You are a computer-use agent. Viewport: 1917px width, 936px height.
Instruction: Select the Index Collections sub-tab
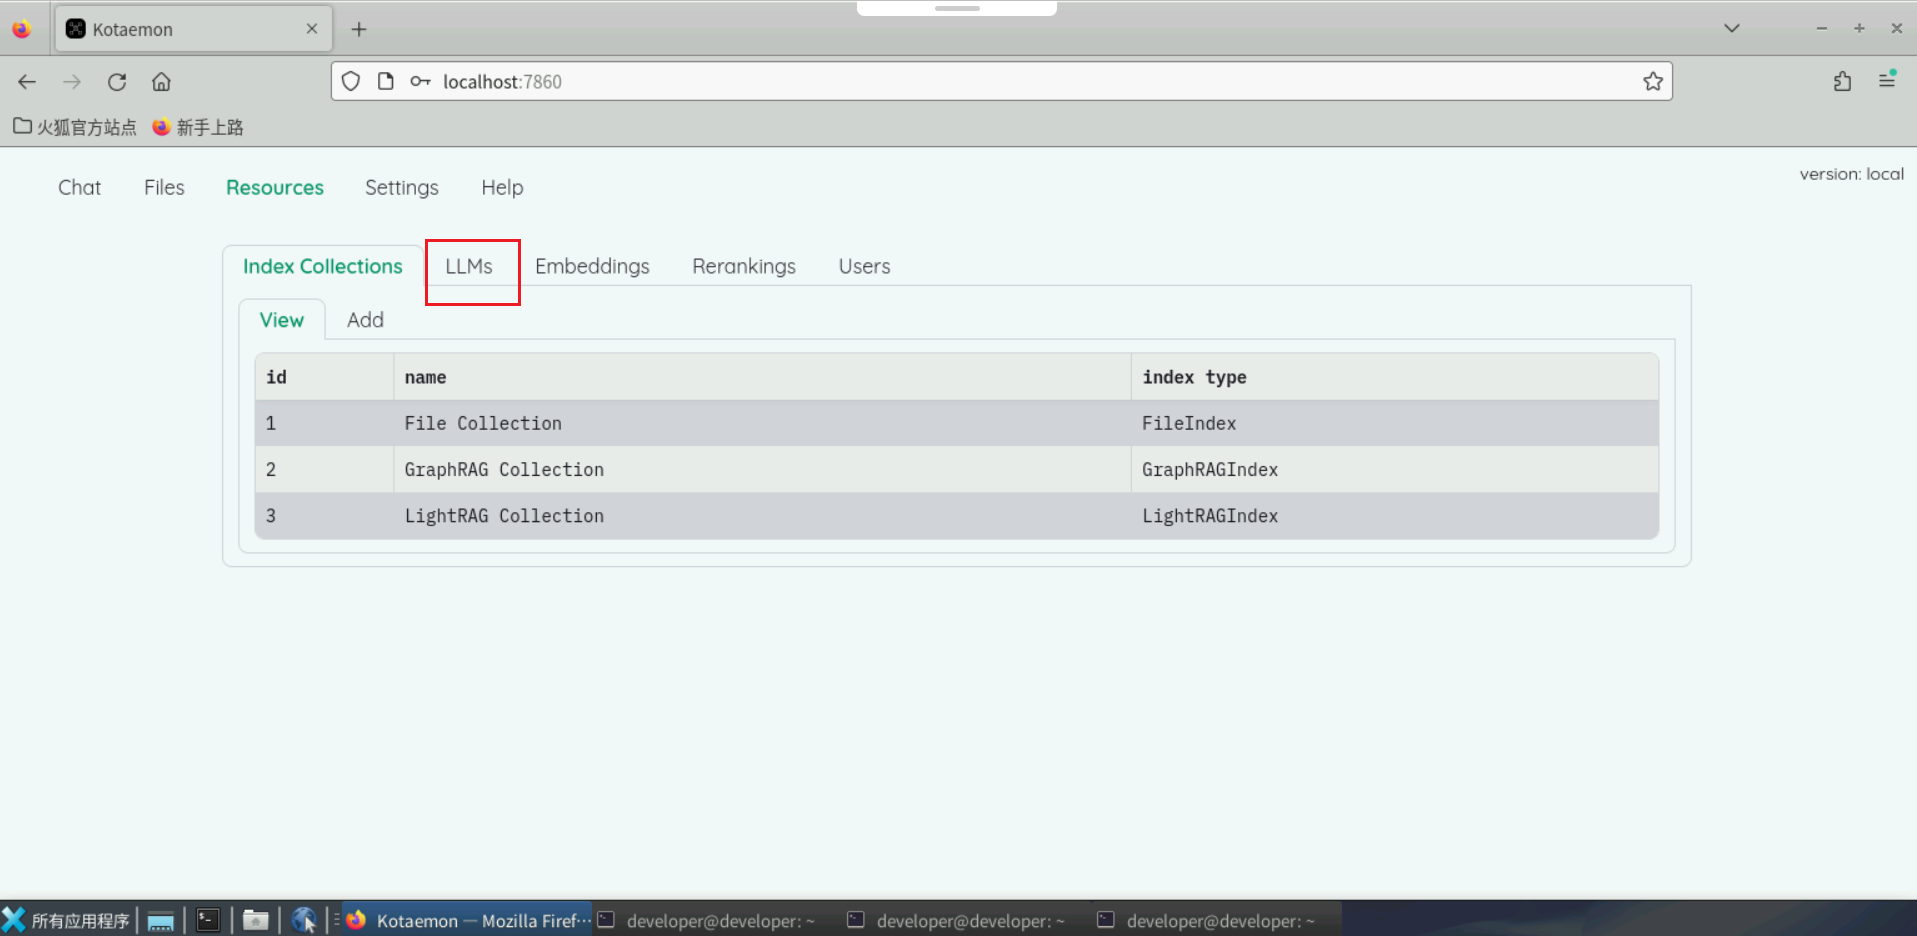click(323, 266)
